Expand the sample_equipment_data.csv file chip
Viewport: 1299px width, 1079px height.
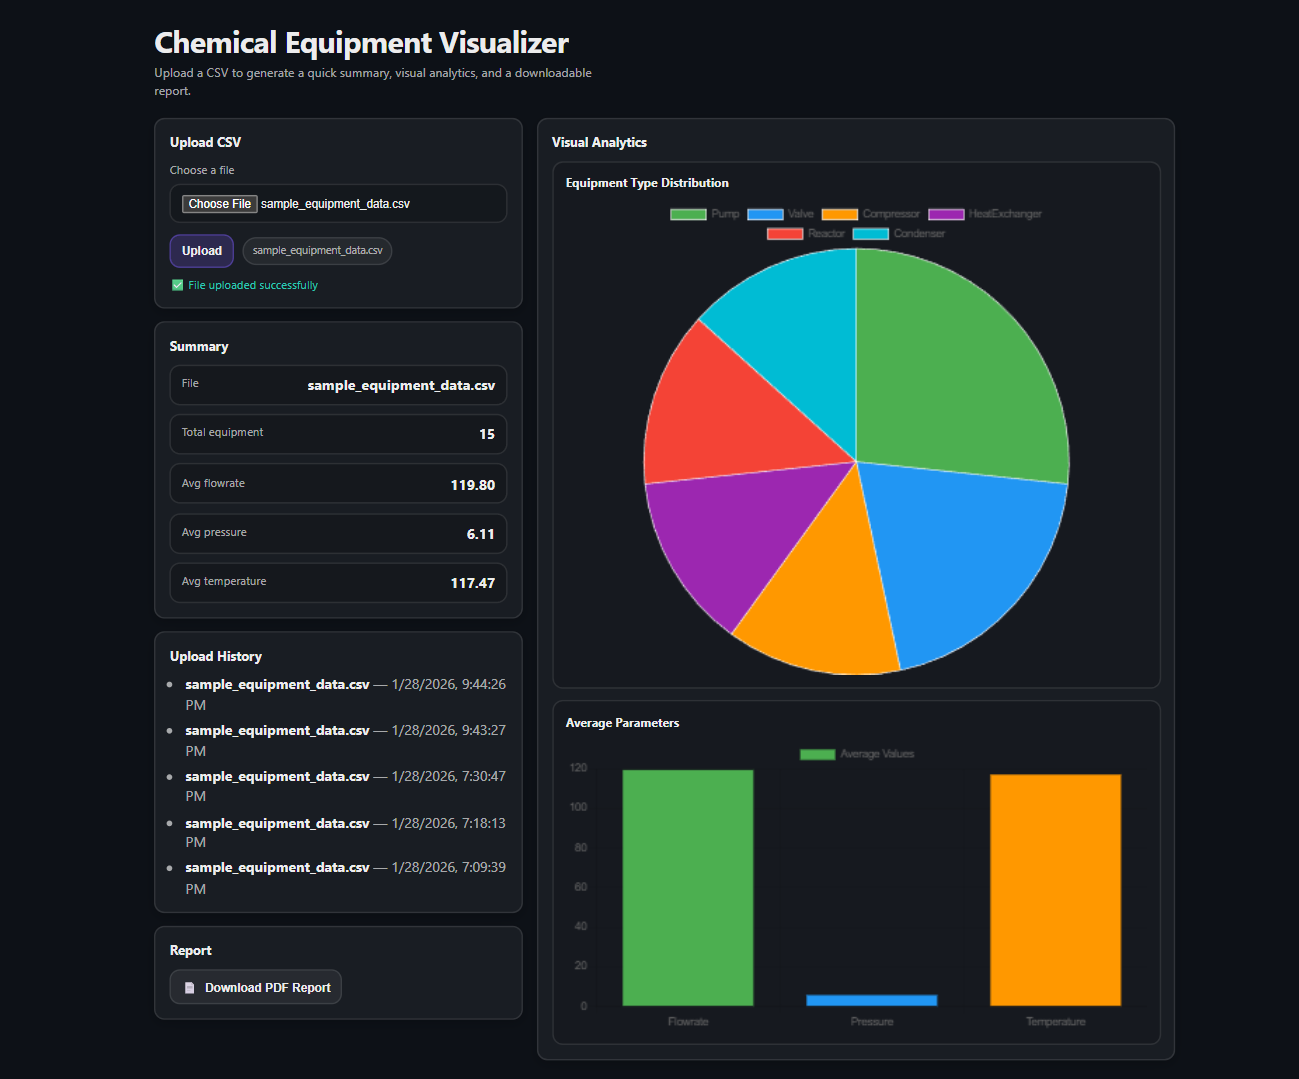[316, 250]
